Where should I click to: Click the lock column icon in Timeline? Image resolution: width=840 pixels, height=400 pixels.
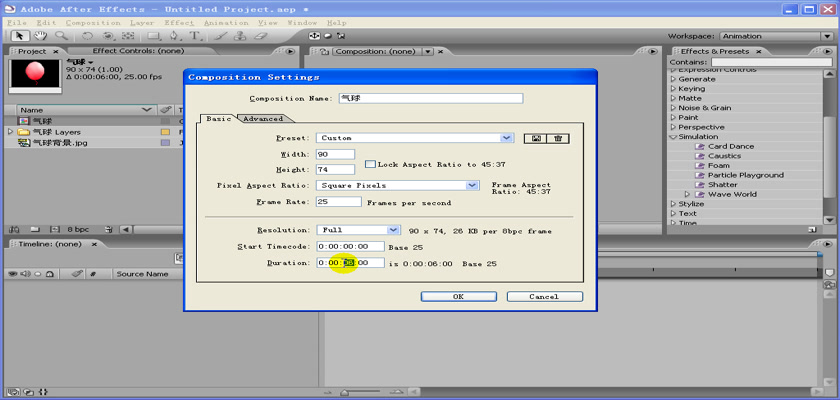coord(49,274)
